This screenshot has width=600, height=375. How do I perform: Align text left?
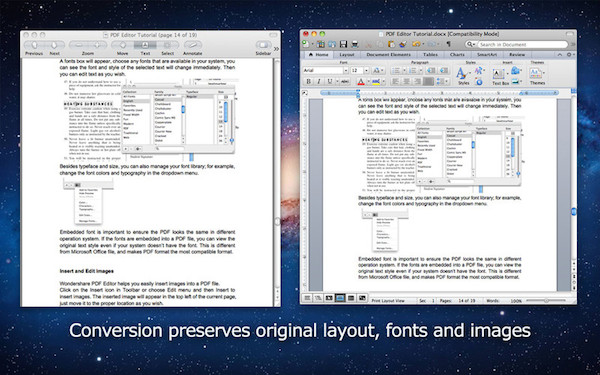pos(396,82)
